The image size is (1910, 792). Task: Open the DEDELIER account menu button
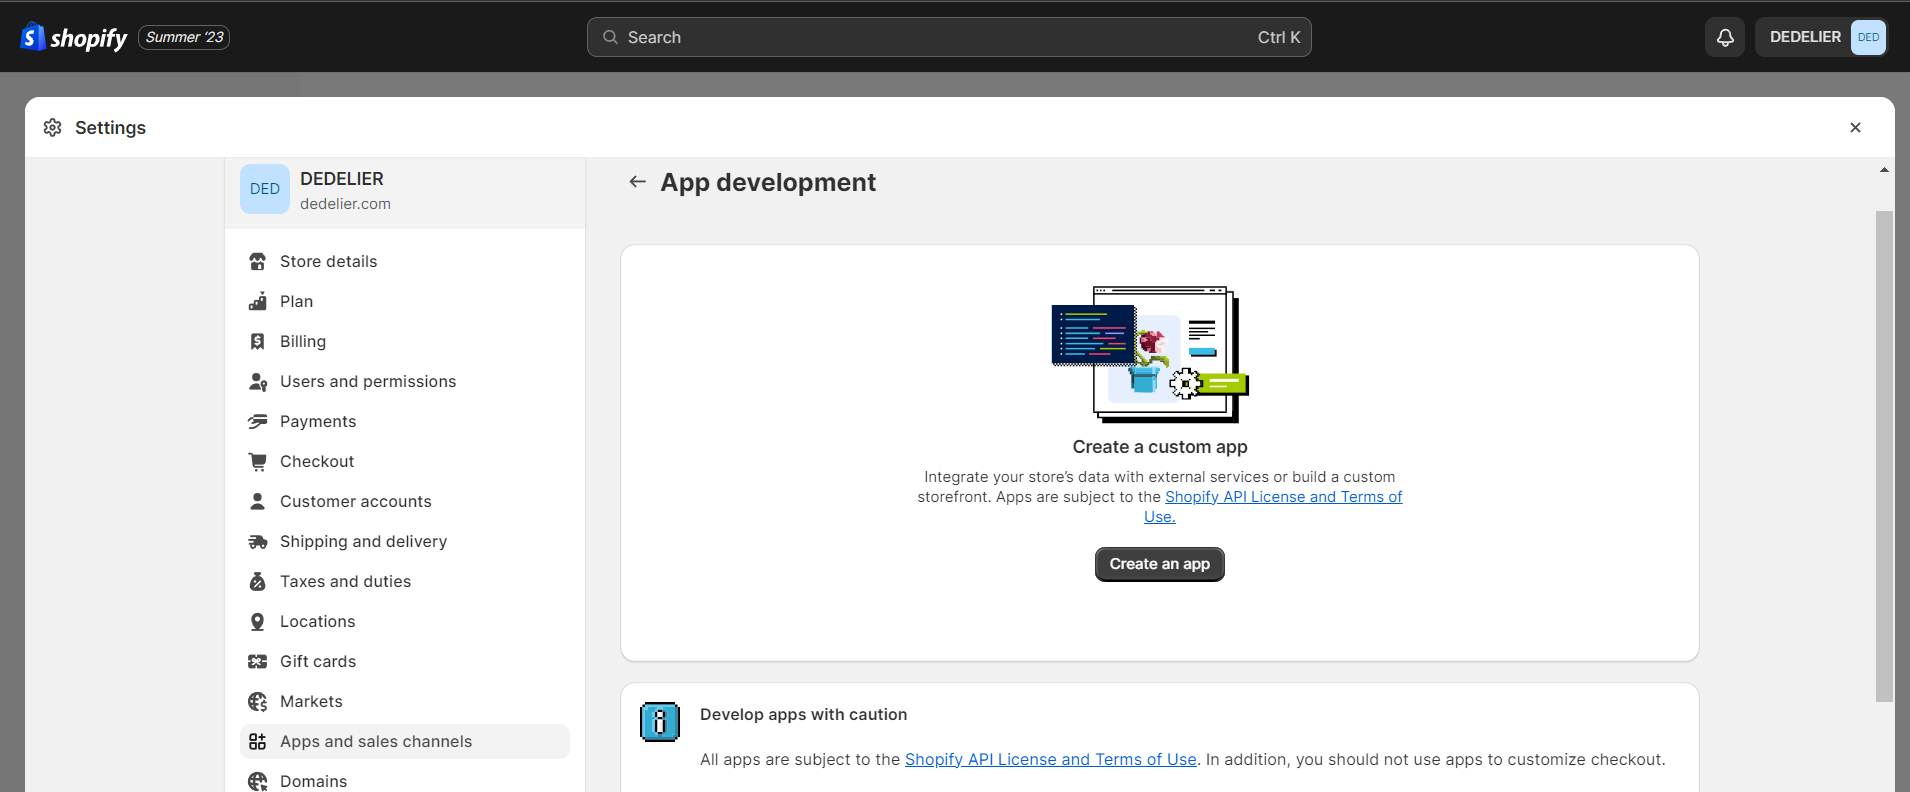coord(1821,37)
